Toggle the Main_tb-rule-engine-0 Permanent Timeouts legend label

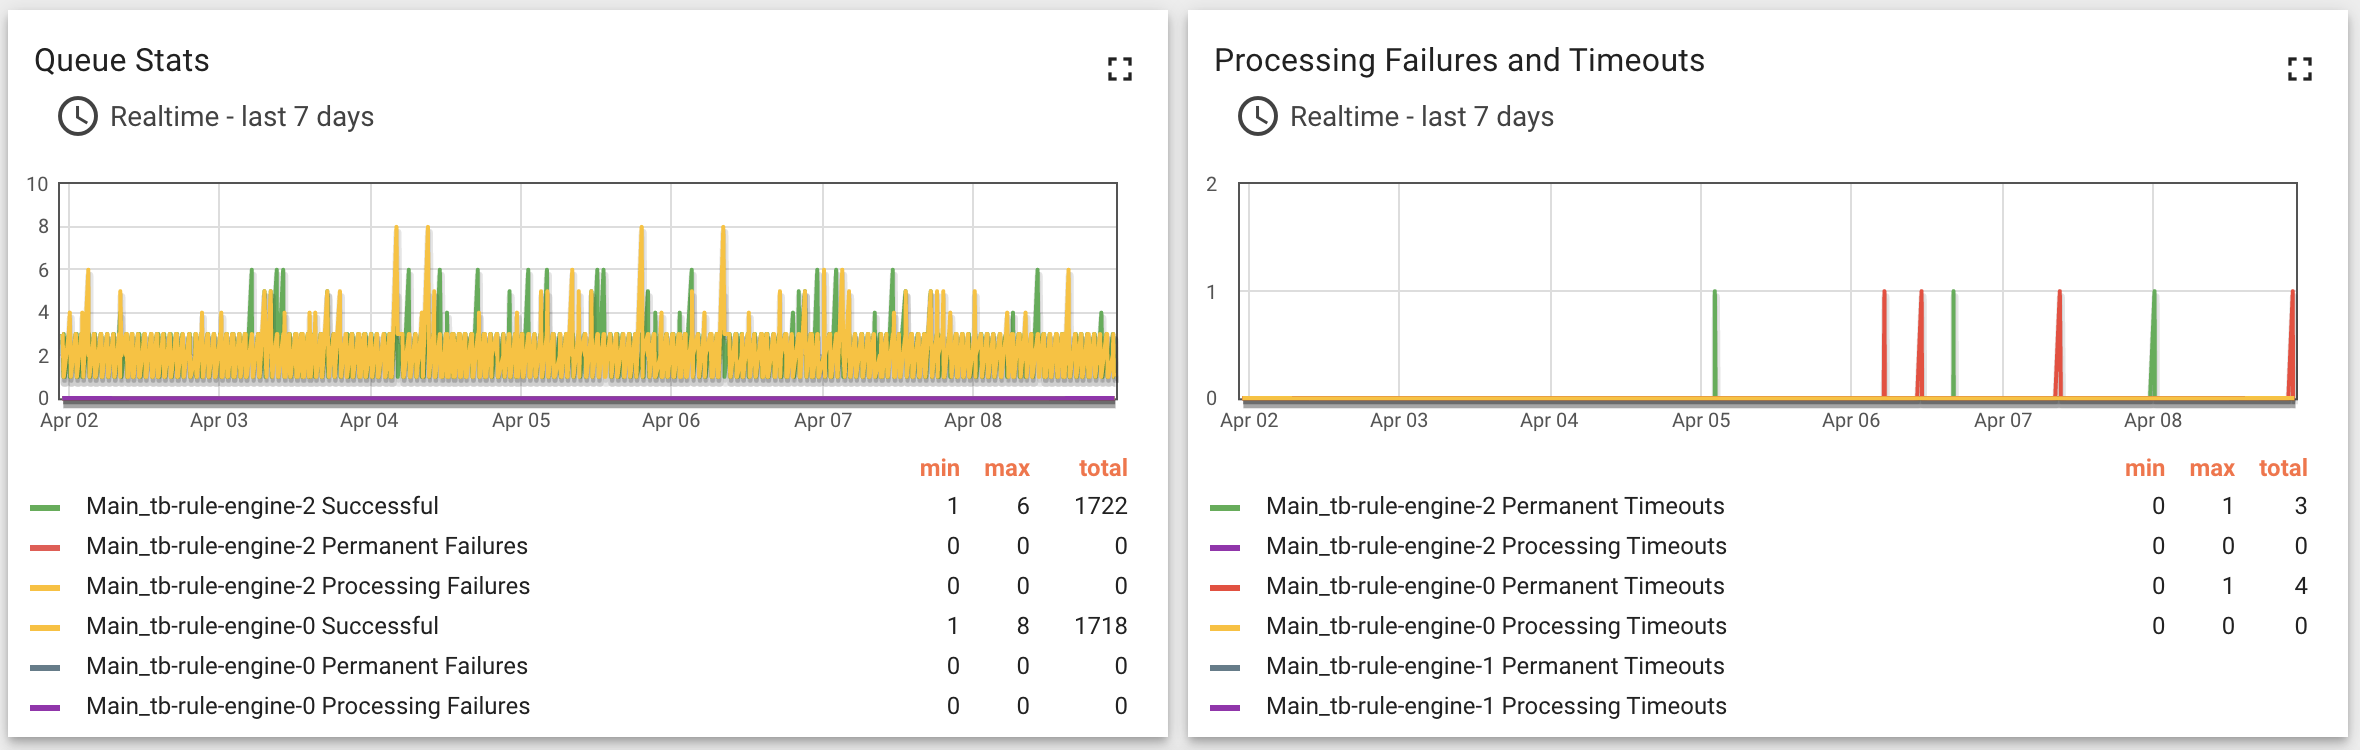(1495, 586)
